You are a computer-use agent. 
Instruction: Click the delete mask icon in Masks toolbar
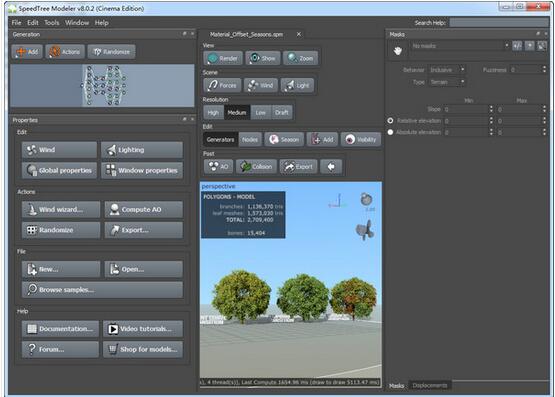[x=542, y=46]
